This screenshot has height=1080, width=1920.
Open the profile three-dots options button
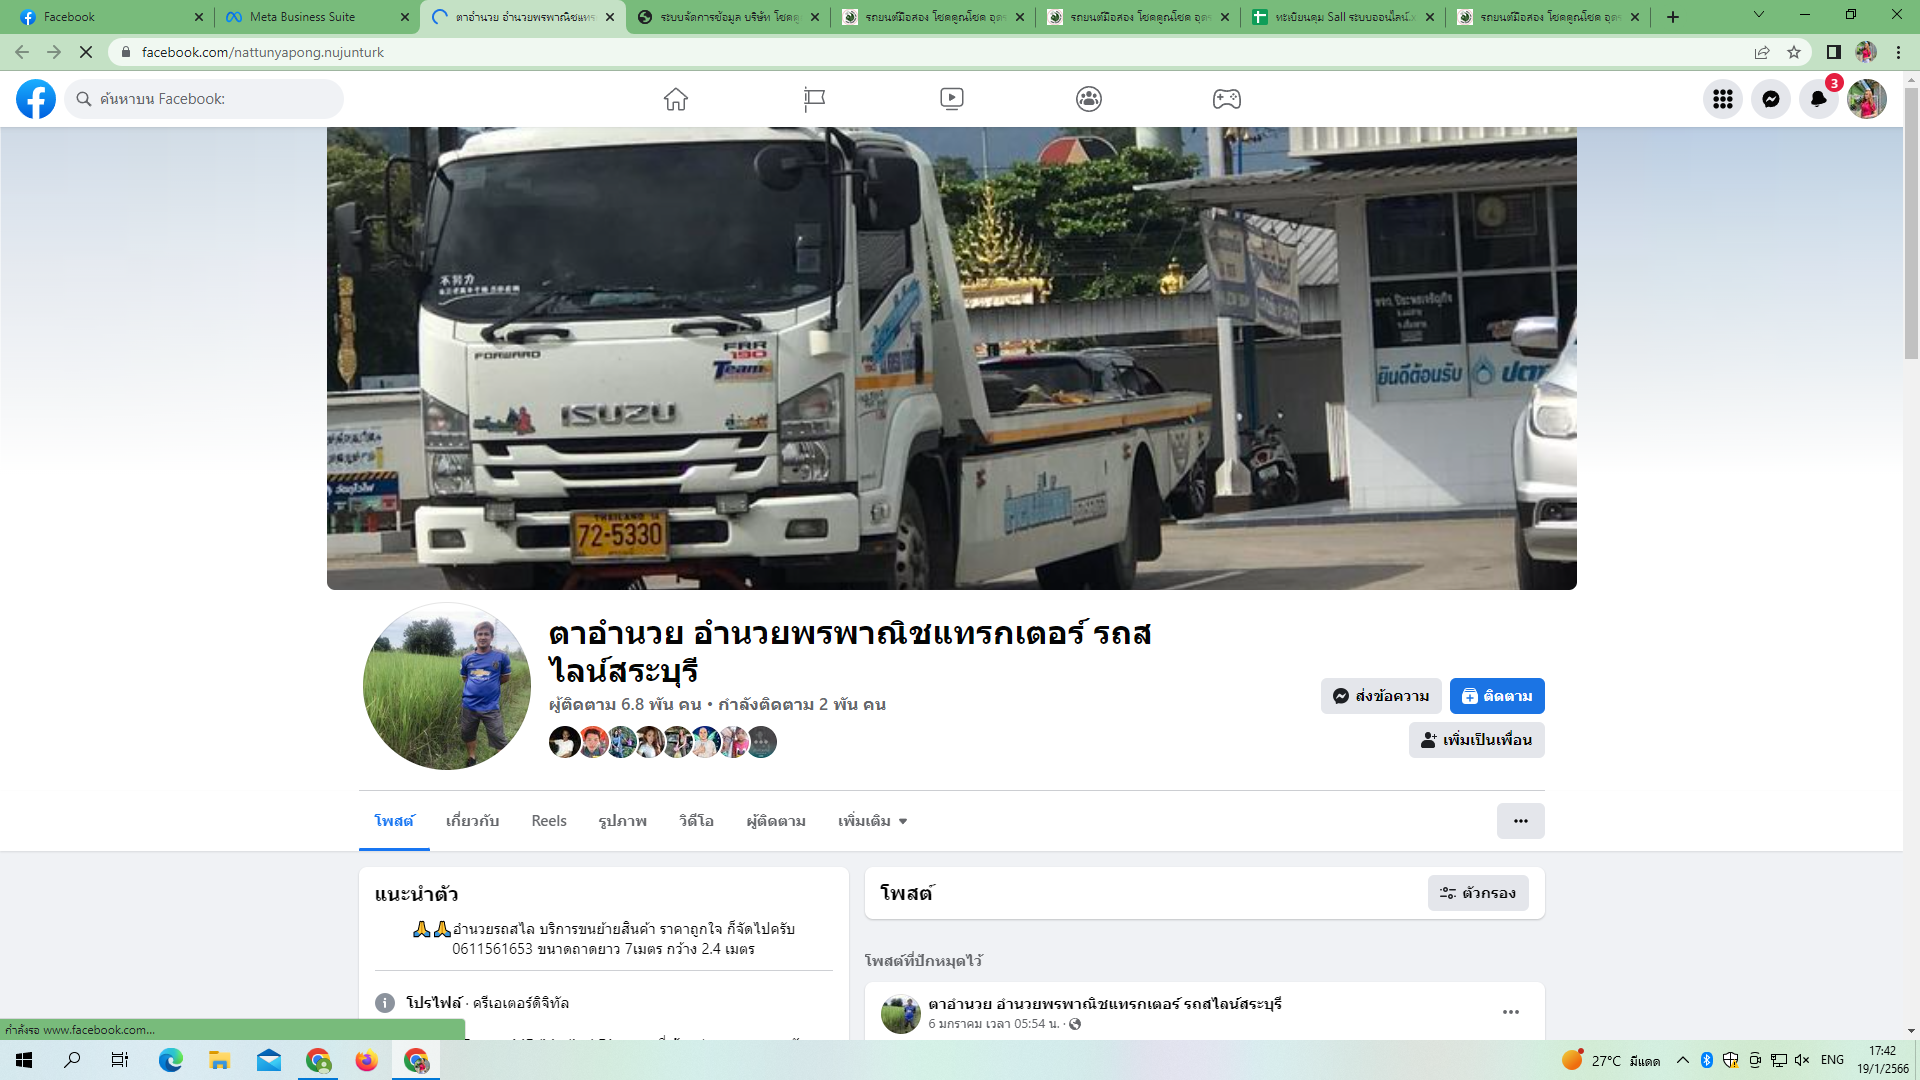tap(1521, 821)
